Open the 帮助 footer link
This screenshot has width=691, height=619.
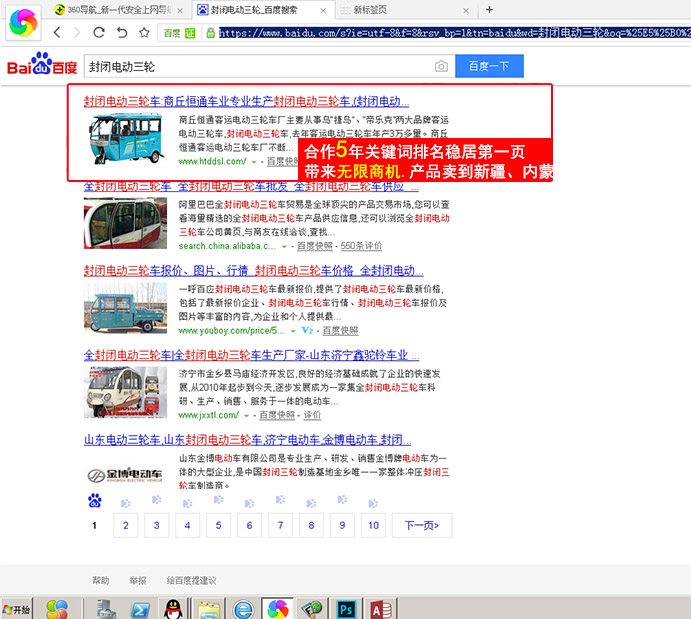[x=100, y=581]
